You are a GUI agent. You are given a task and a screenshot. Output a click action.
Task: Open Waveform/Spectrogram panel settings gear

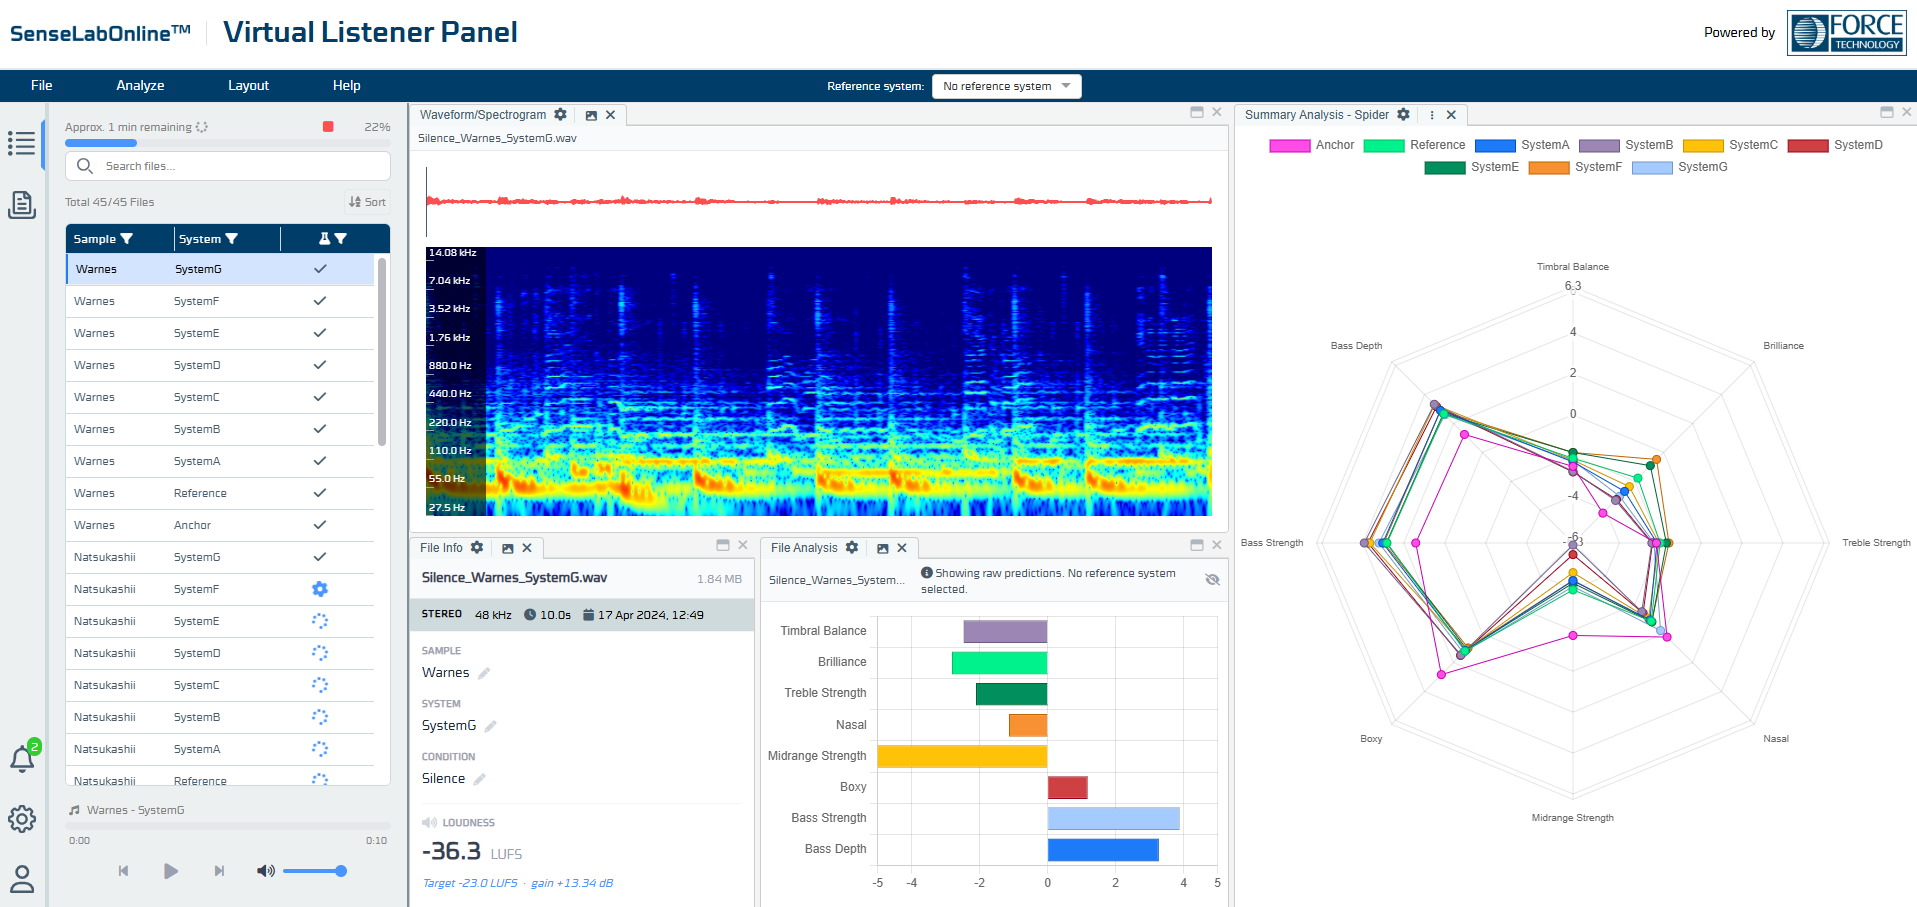pyautogui.click(x=561, y=115)
